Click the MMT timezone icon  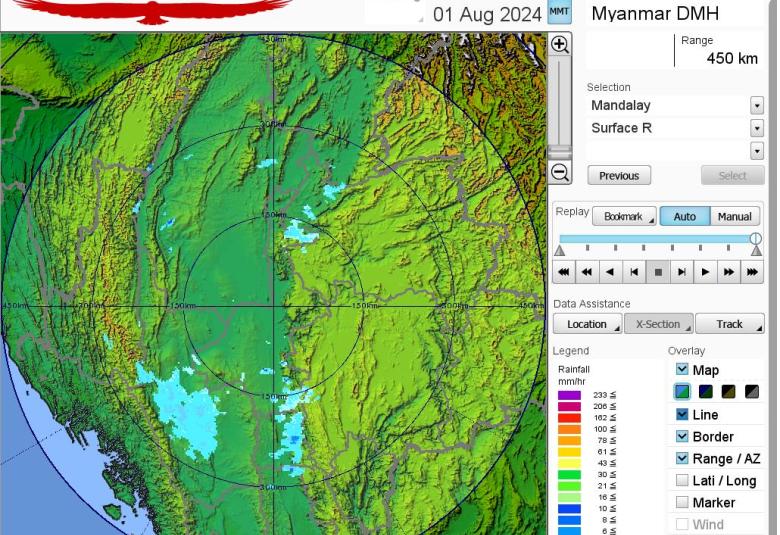[x=560, y=13]
